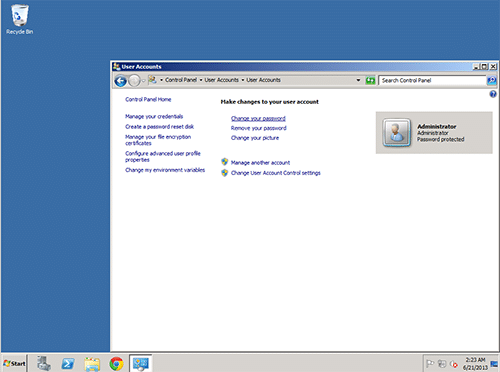Click the search magnifier icon
This screenshot has width=500, height=372.
pos(492,80)
